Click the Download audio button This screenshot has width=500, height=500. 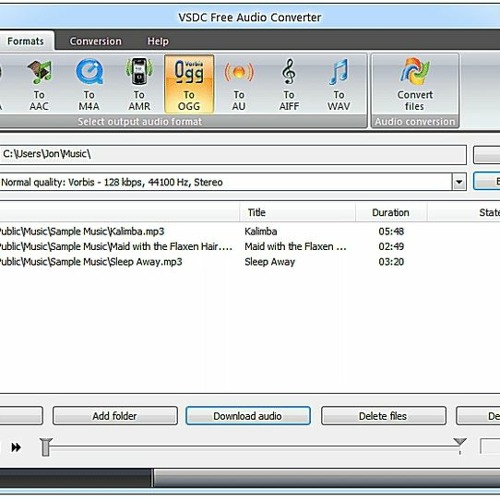[248, 416]
